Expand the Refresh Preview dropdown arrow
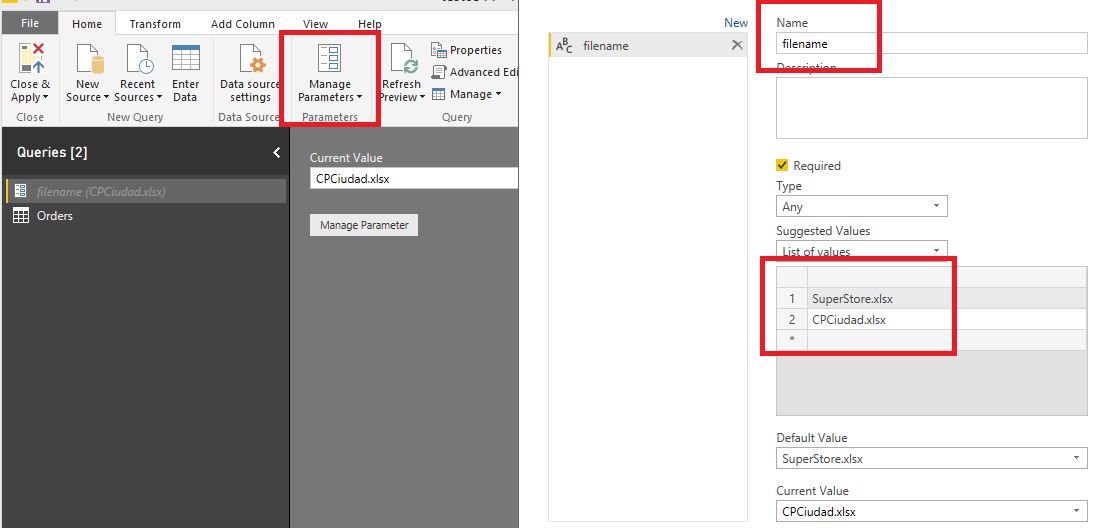Viewport: 1117px width, 528px height. 422,98
